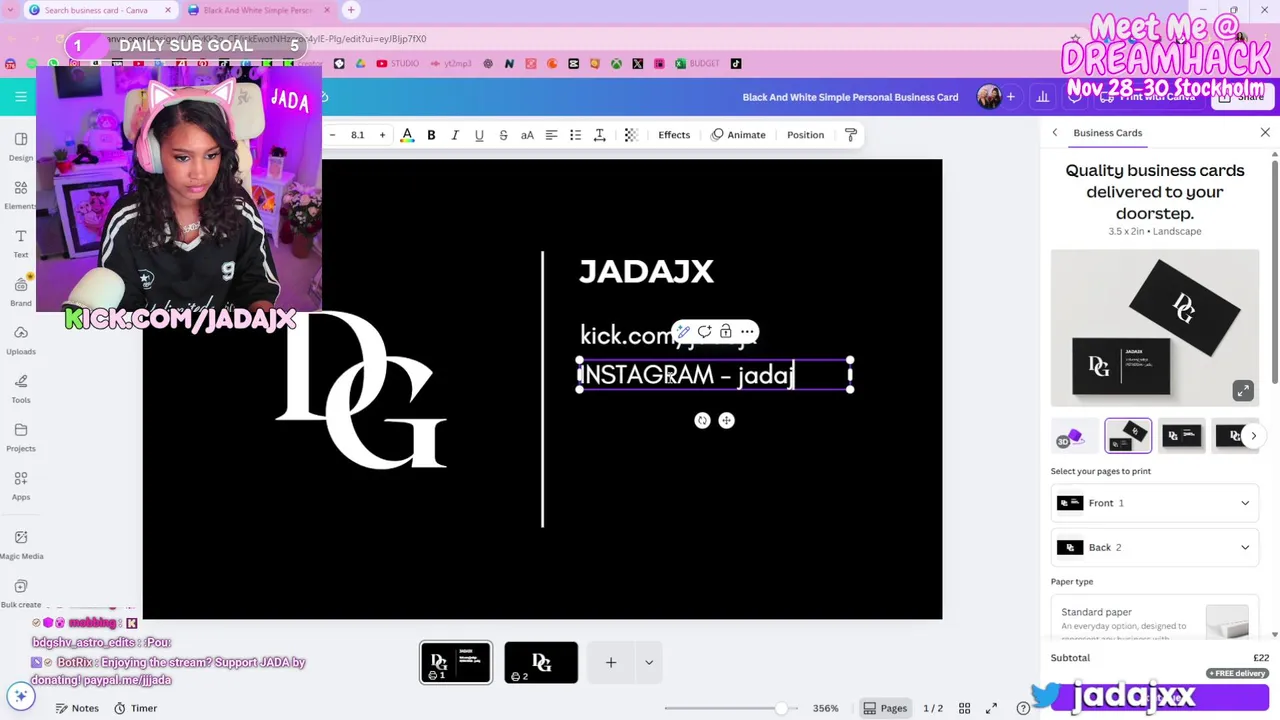Open the Canva assistant sparkle button
The width and height of the screenshot is (1280, 720).
(20, 696)
